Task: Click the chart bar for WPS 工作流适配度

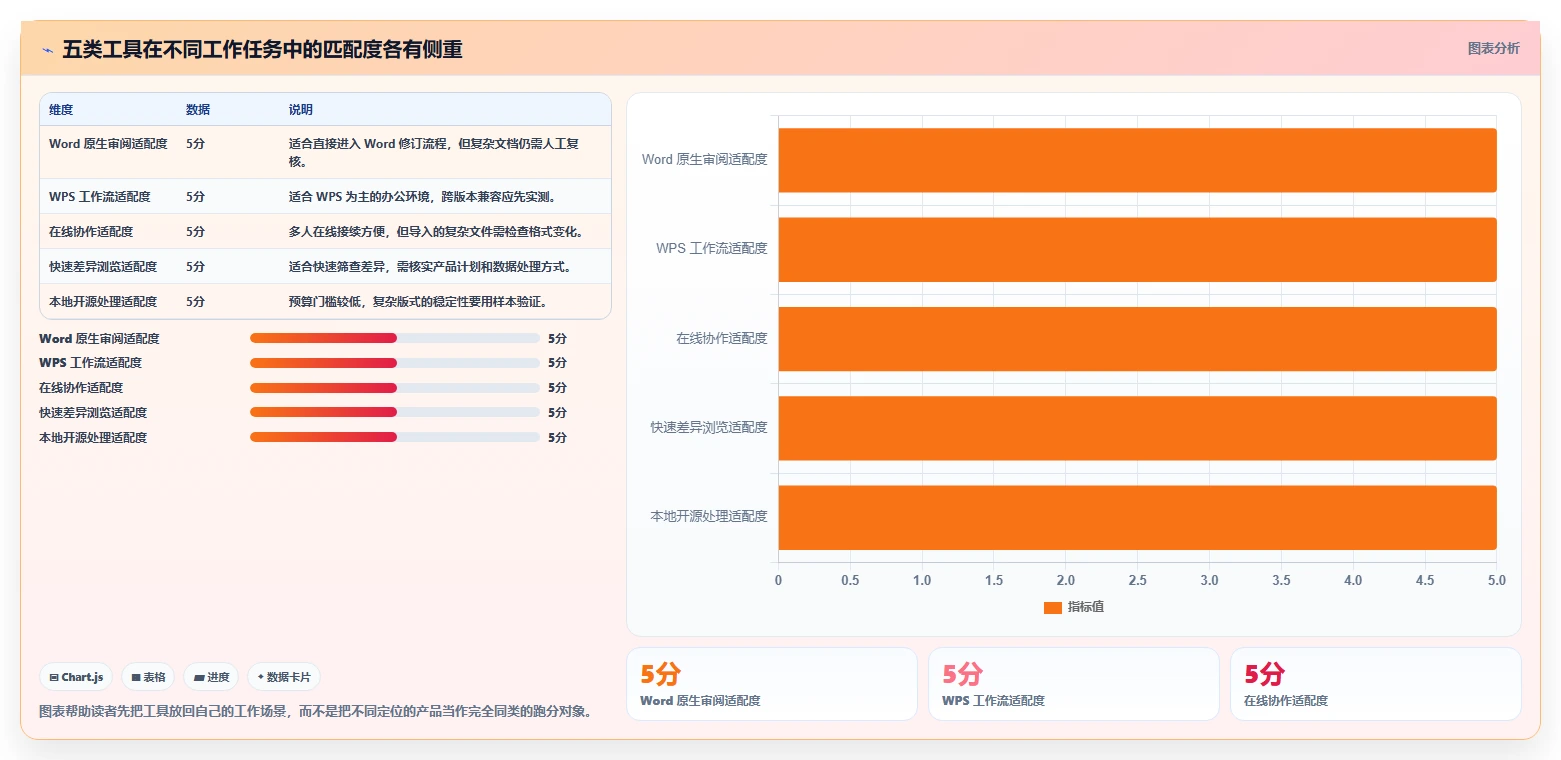Action: [1137, 249]
